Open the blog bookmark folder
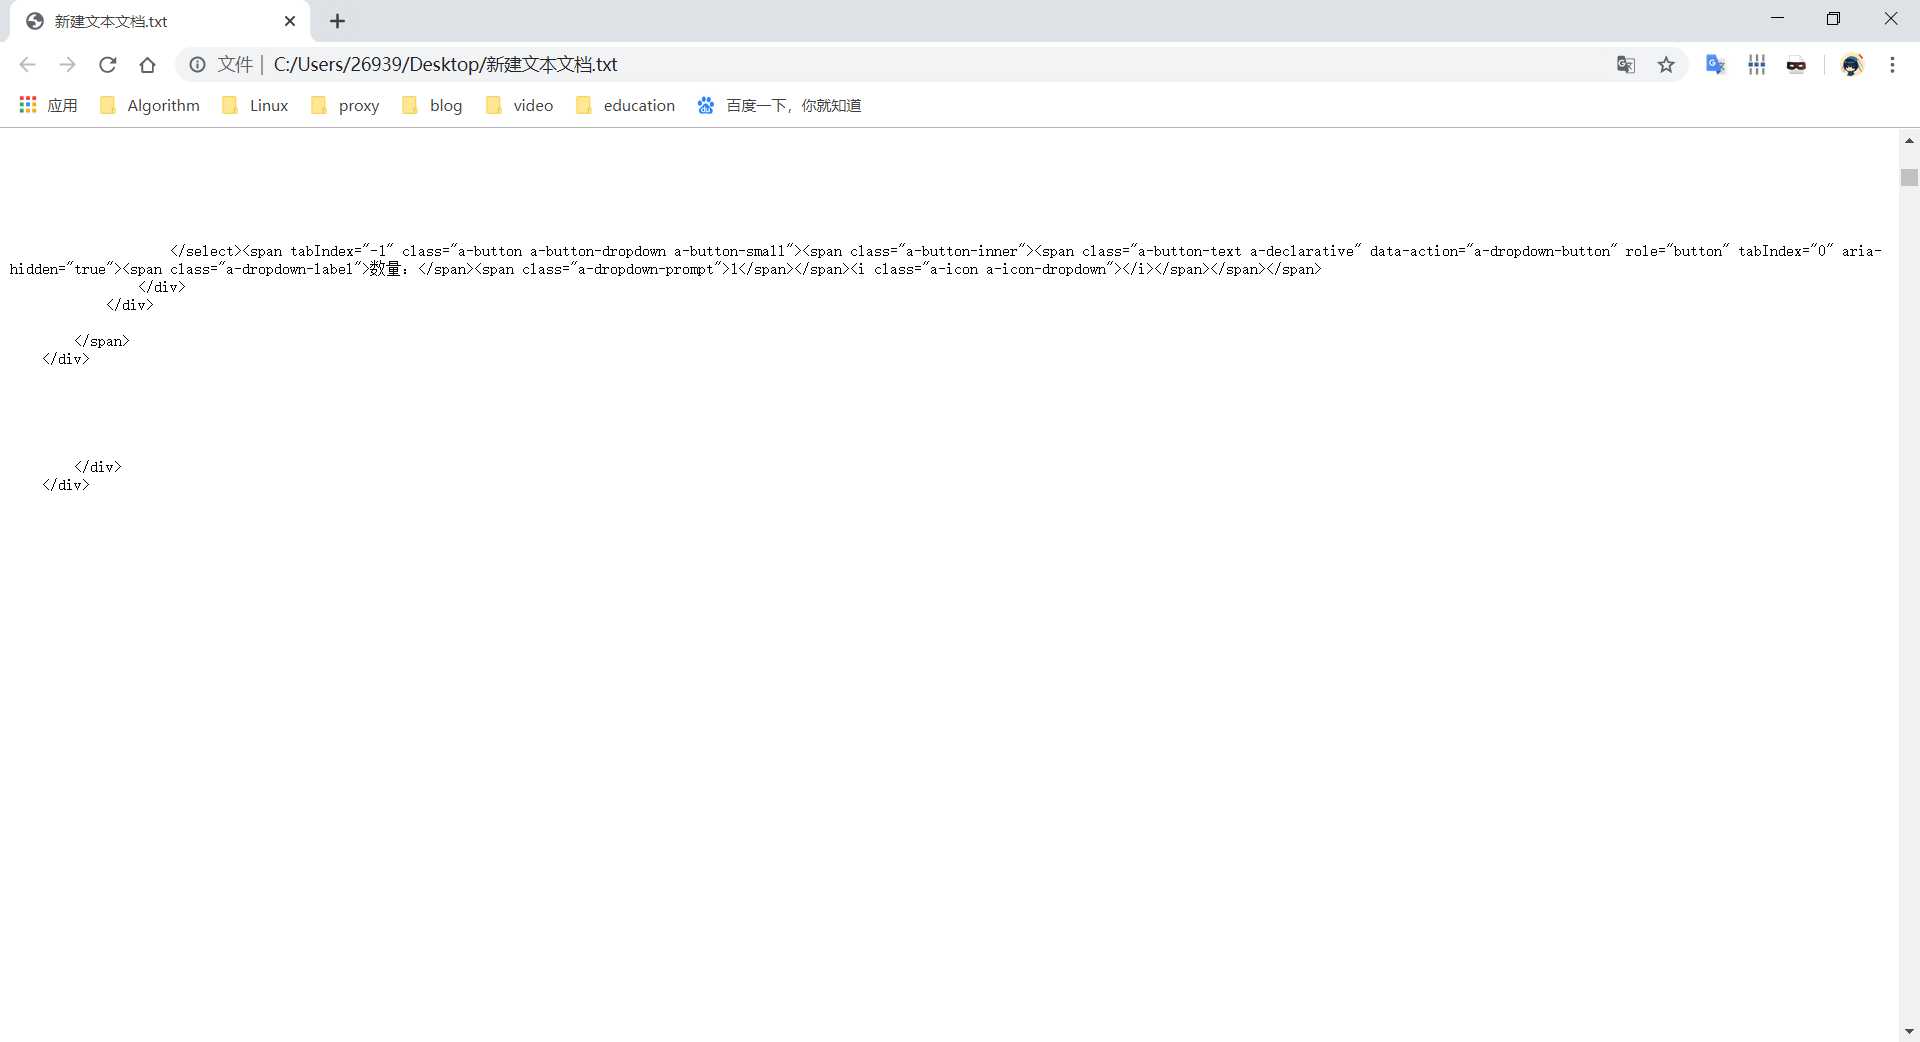The height and width of the screenshot is (1042, 1920). pos(432,105)
